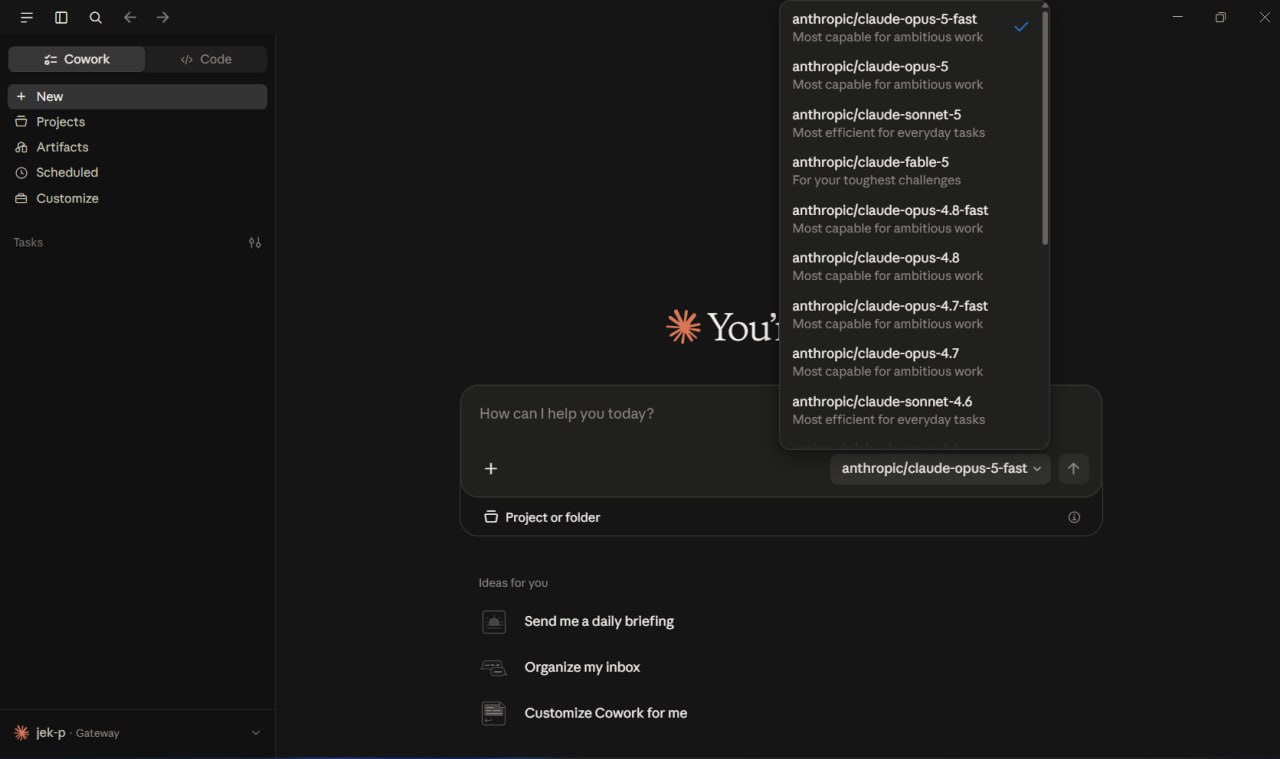Minimize the application window
Image resolution: width=1280 pixels, height=759 pixels.
1178,17
